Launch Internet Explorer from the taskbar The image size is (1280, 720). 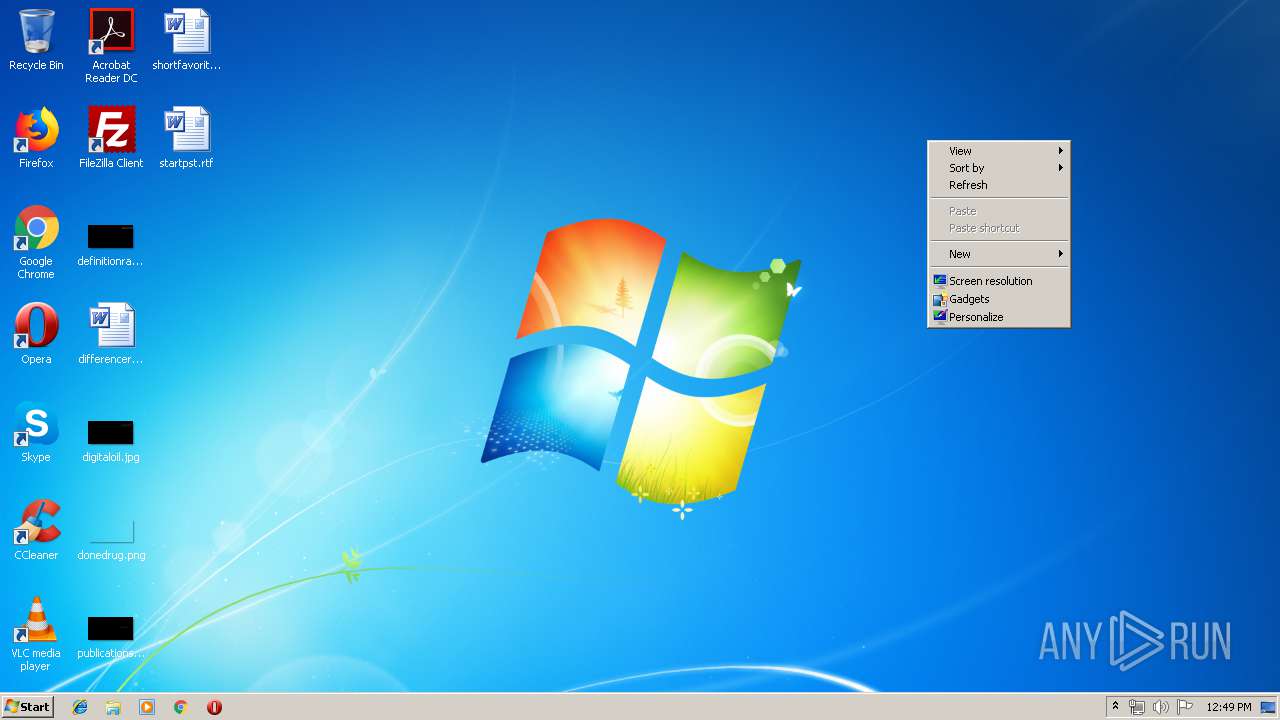coord(80,707)
